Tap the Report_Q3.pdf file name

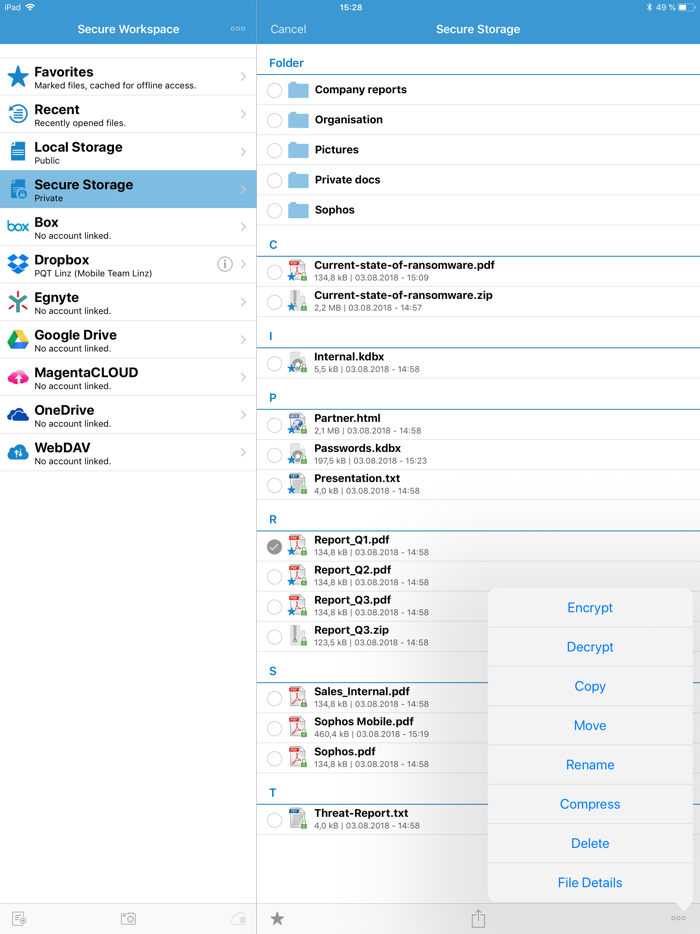[353, 600]
